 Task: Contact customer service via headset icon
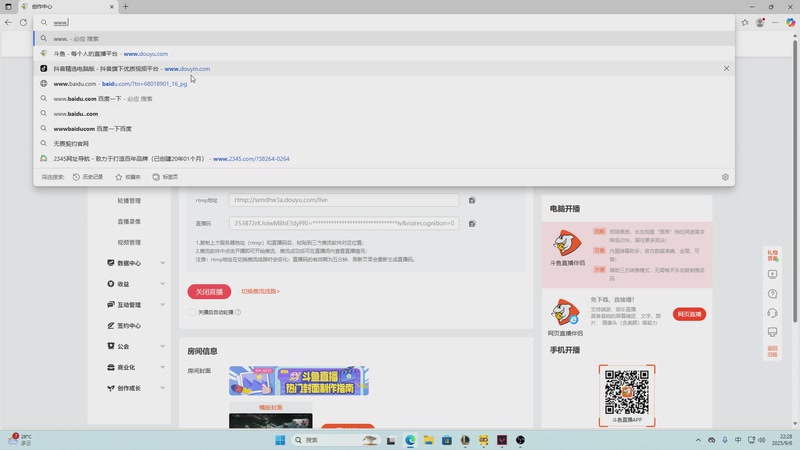coord(772,313)
